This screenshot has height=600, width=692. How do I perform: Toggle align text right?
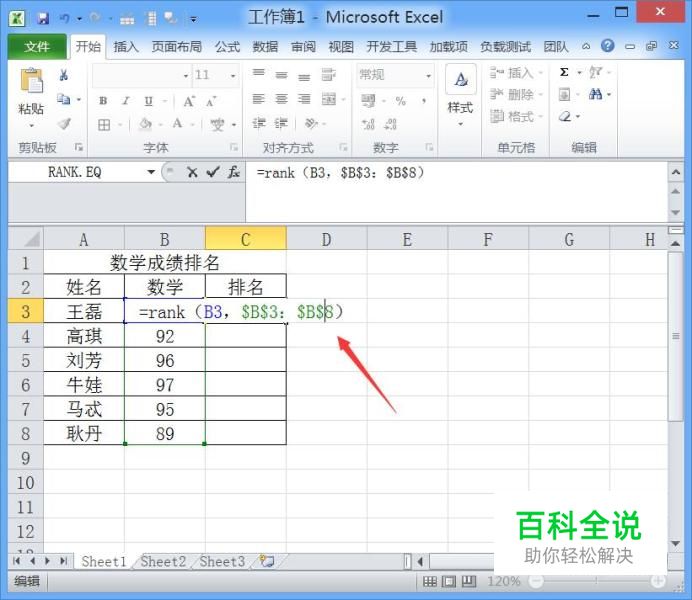(x=304, y=99)
